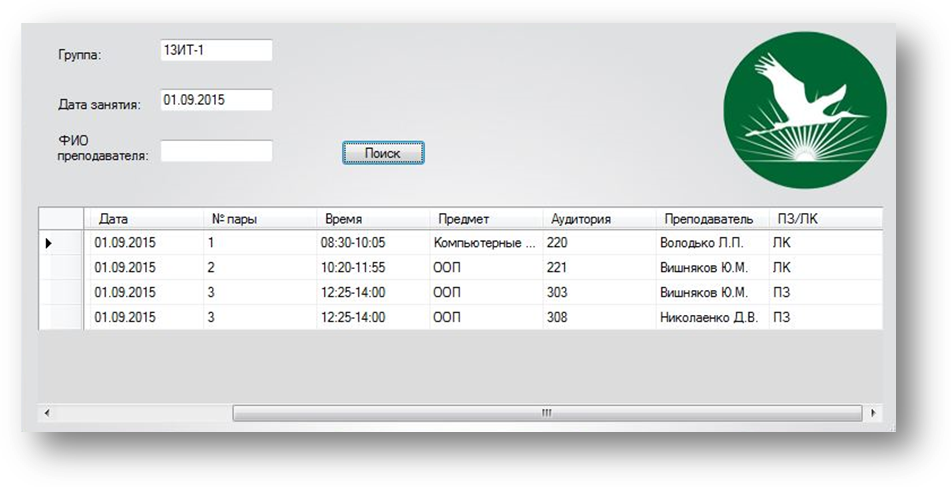Select auditorium cell 220
This screenshot has height=487, width=951.
(x=599, y=243)
